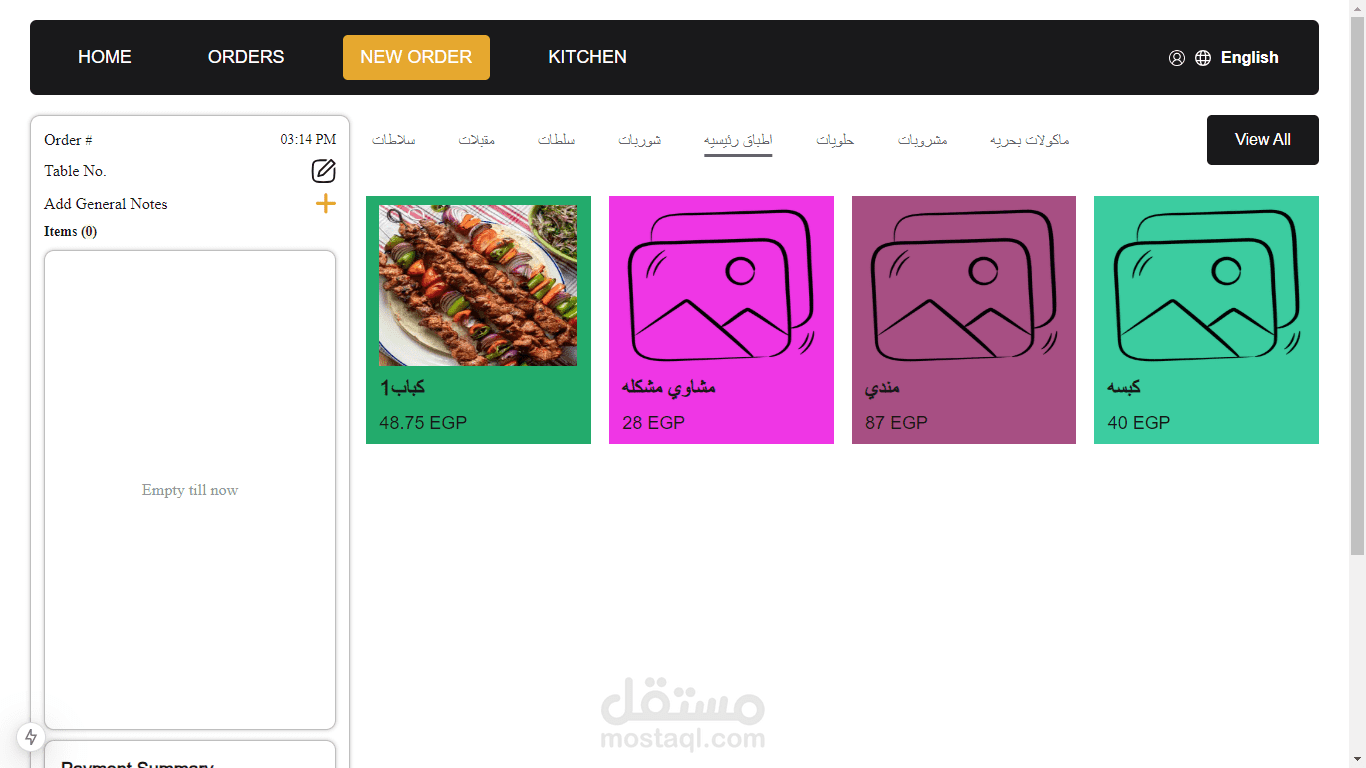
Task: Select the كباب1 kebab food image
Action: coord(478,286)
